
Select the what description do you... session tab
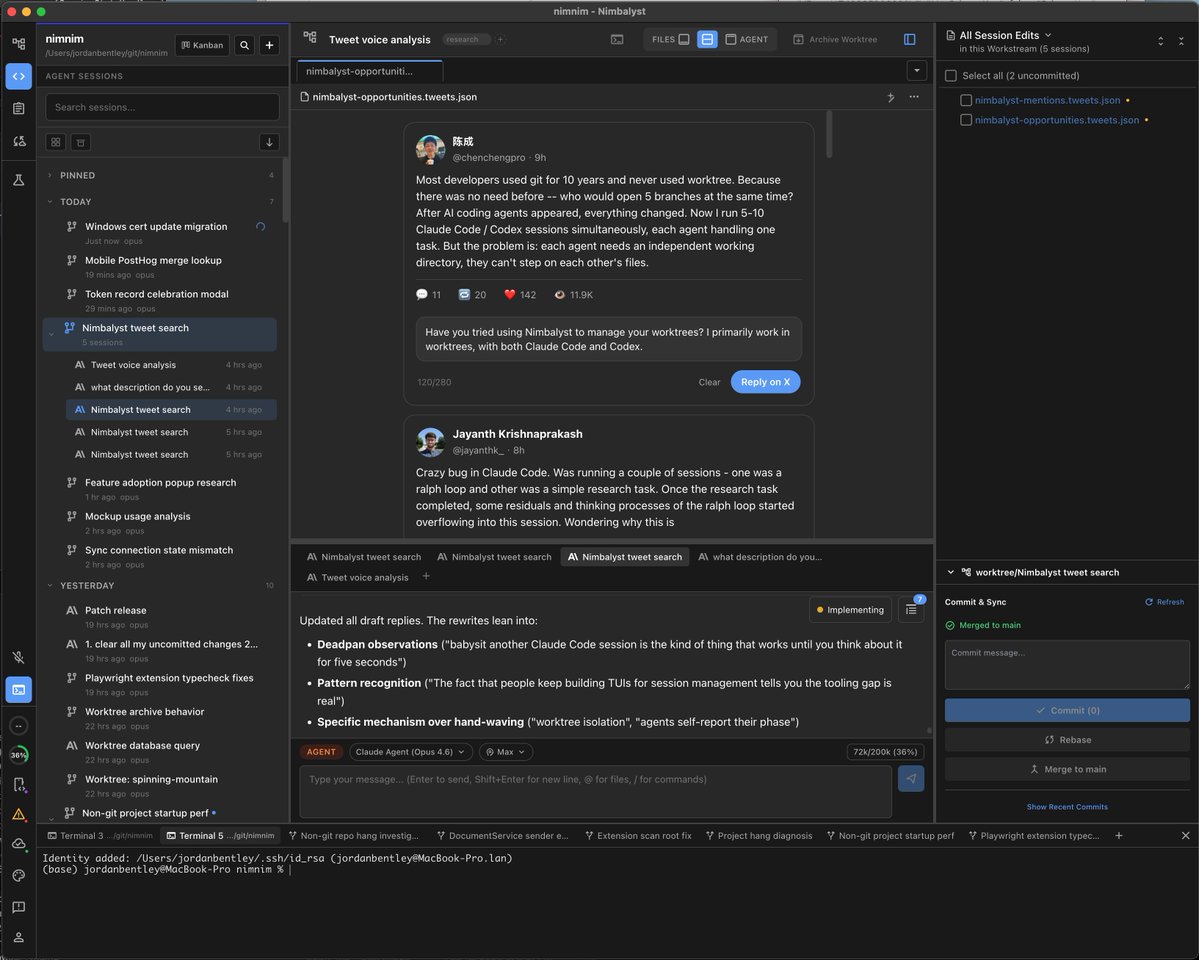tap(760, 557)
